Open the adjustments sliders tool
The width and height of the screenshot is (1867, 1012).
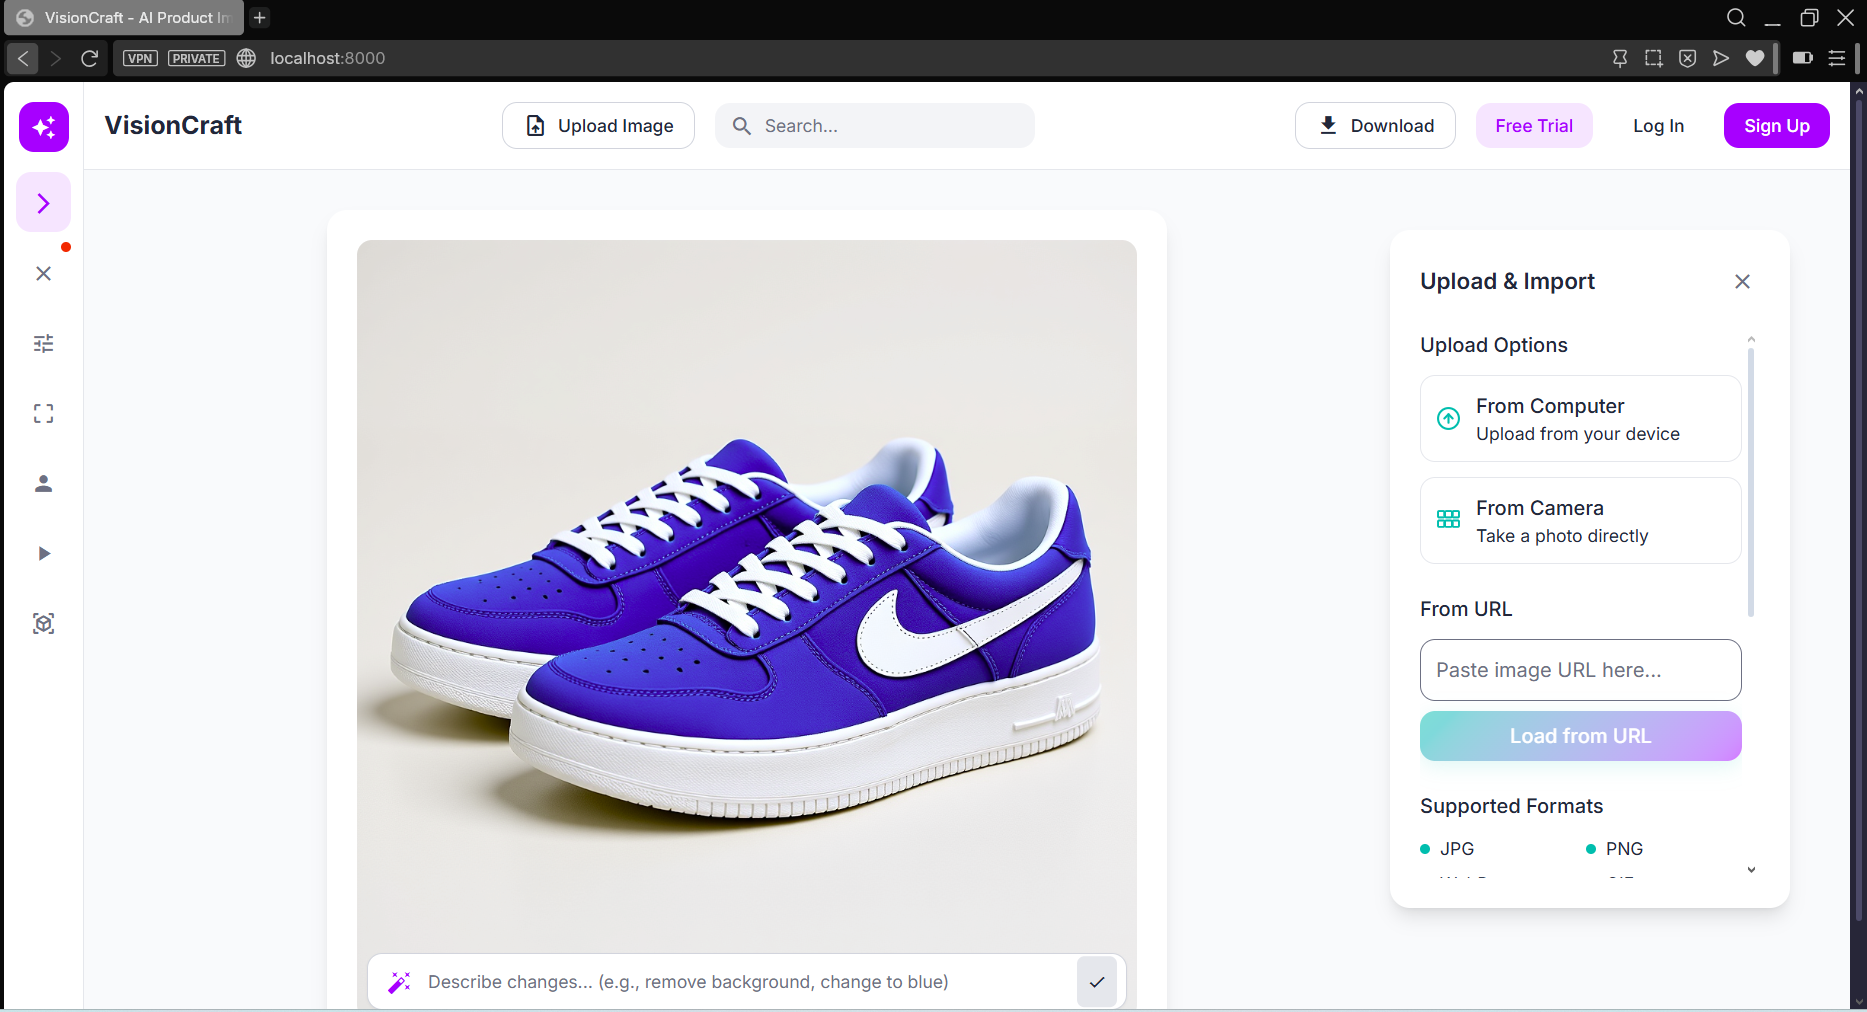(x=44, y=343)
